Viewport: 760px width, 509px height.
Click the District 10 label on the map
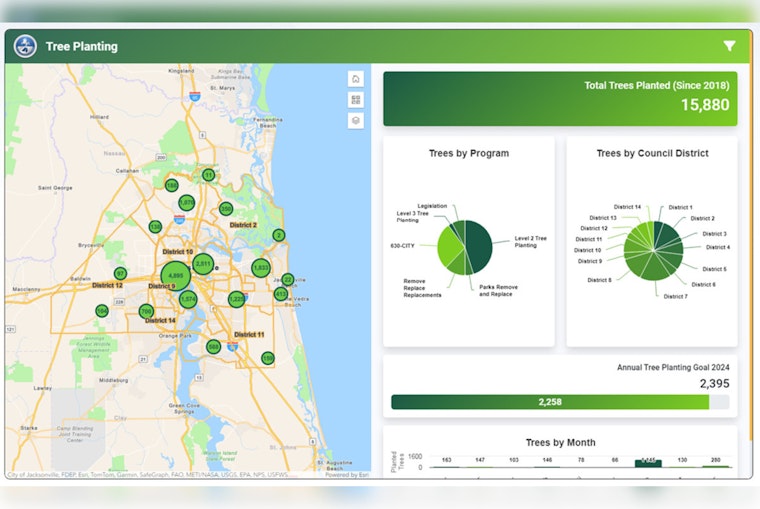[x=178, y=252]
